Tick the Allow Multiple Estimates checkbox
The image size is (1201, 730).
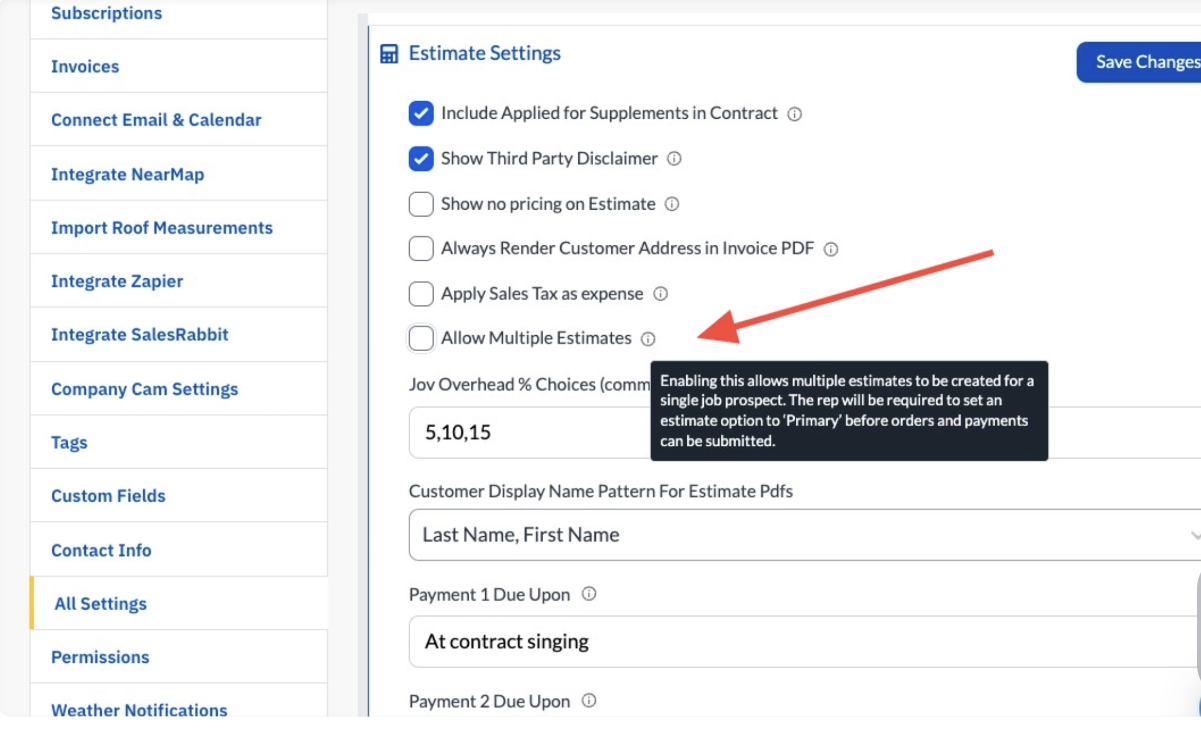click(x=421, y=339)
